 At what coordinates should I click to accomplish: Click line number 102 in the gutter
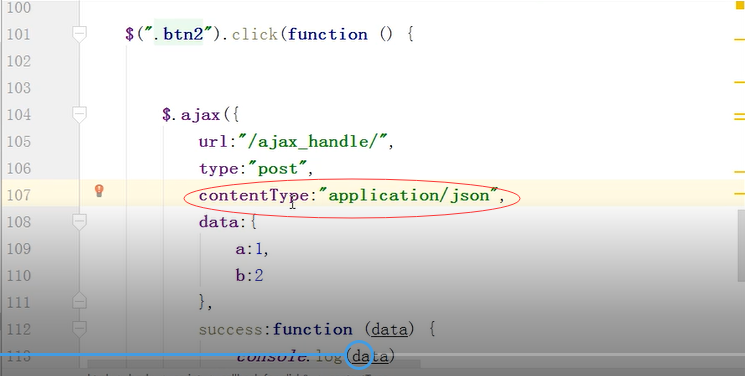[x=19, y=61]
